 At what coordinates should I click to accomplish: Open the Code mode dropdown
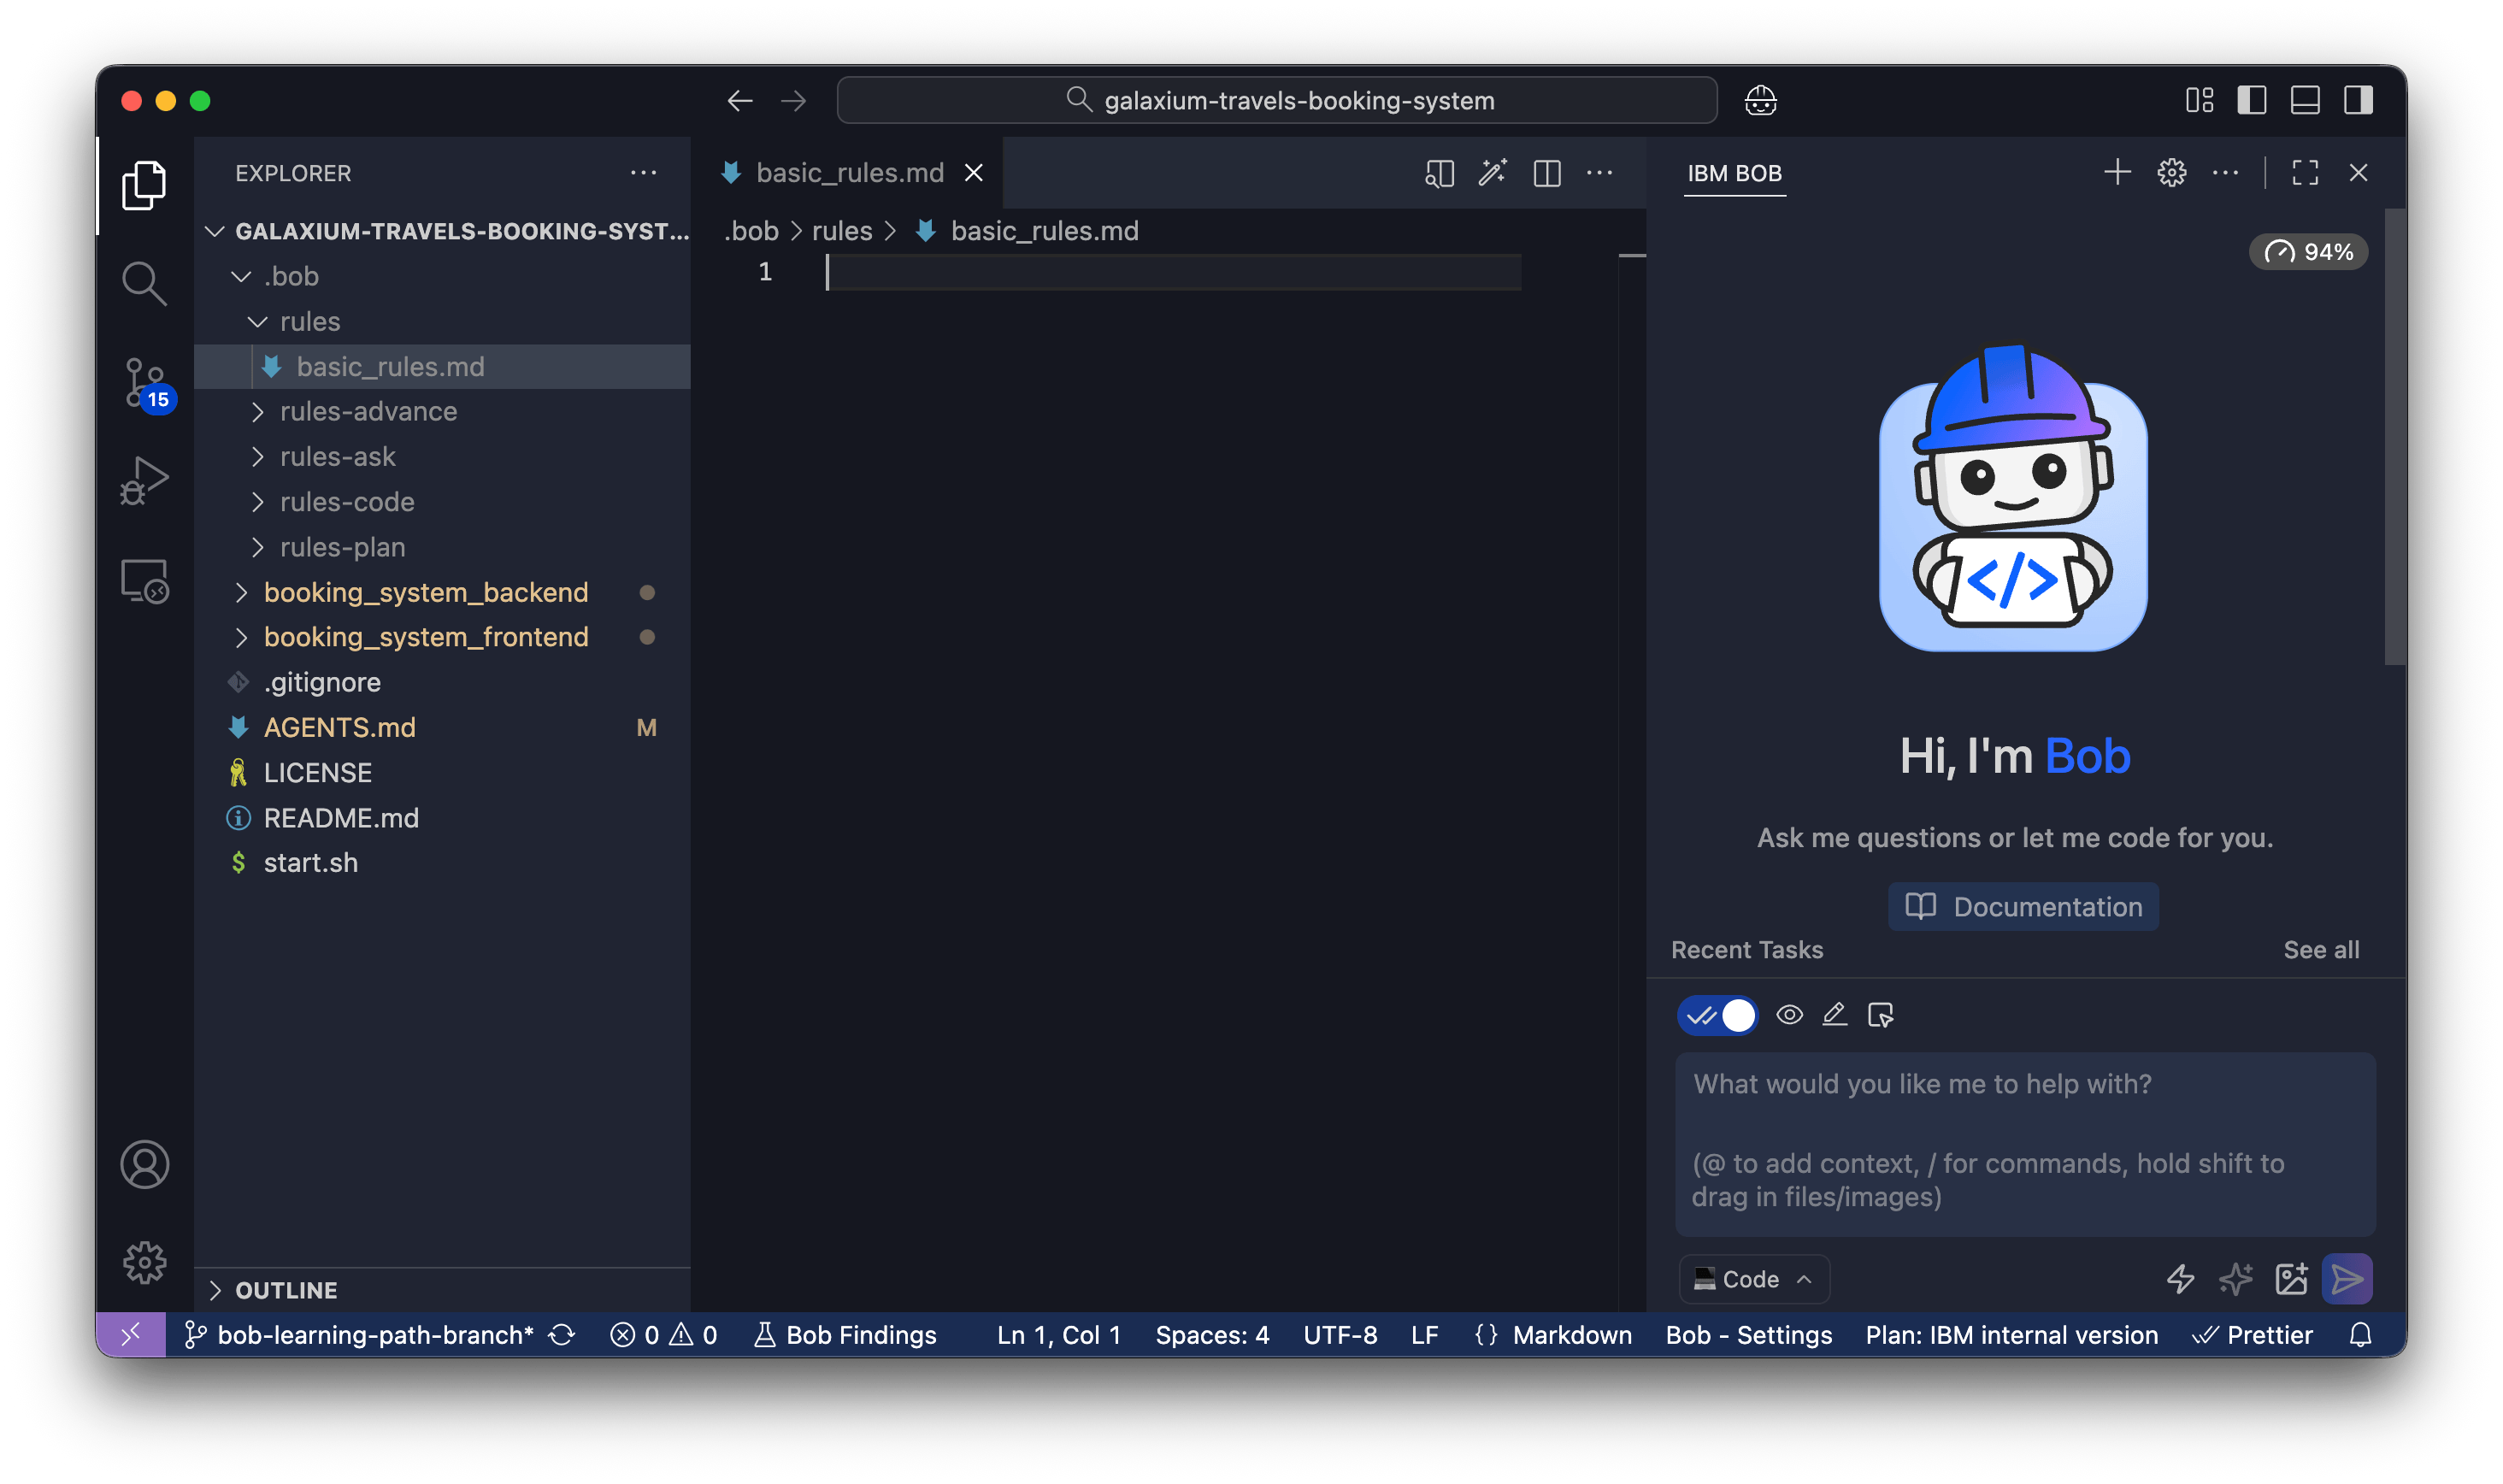[1754, 1279]
